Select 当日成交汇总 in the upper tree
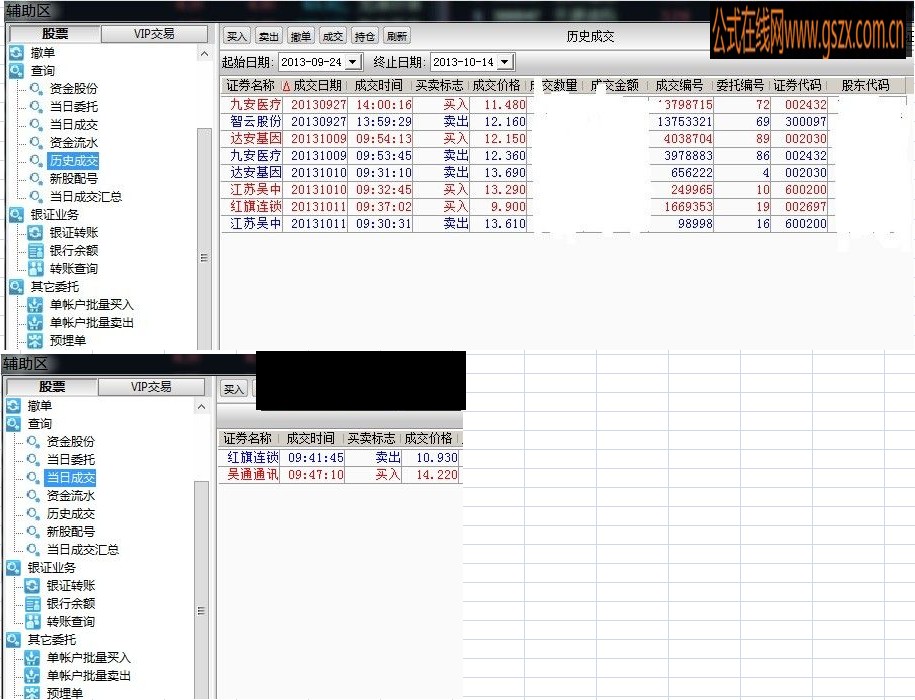 (x=86, y=197)
